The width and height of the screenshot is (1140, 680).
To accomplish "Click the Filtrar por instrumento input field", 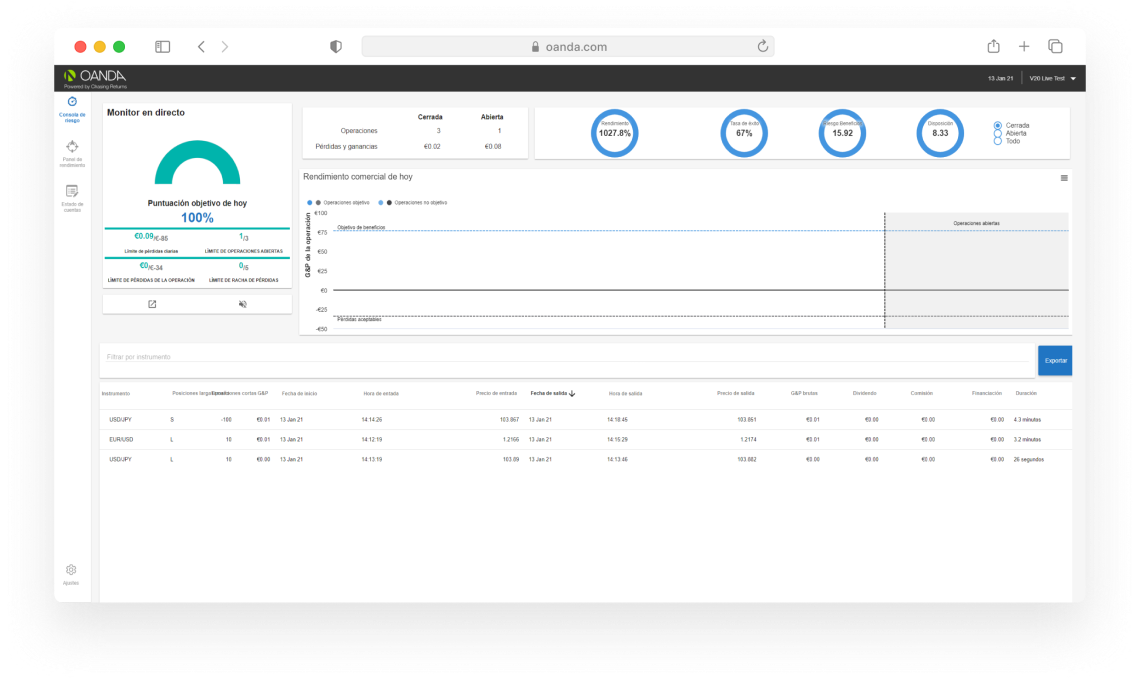I will (x=567, y=356).
